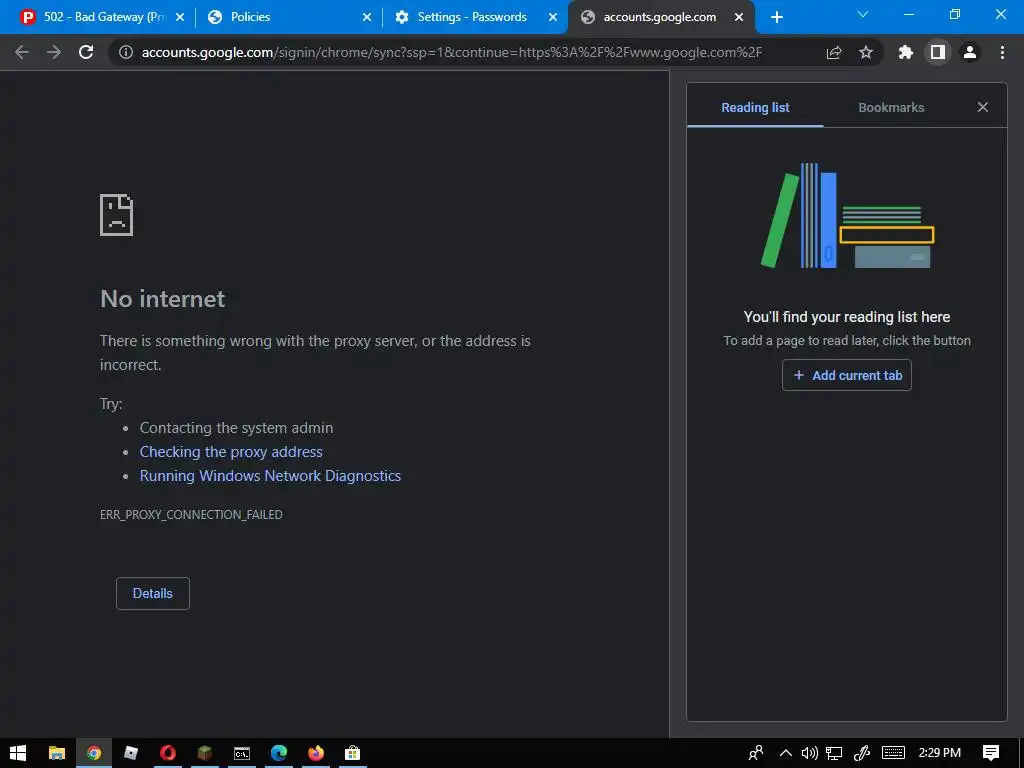Open the volume speaker tray icon
The width and height of the screenshot is (1024, 768).
tap(810, 753)
